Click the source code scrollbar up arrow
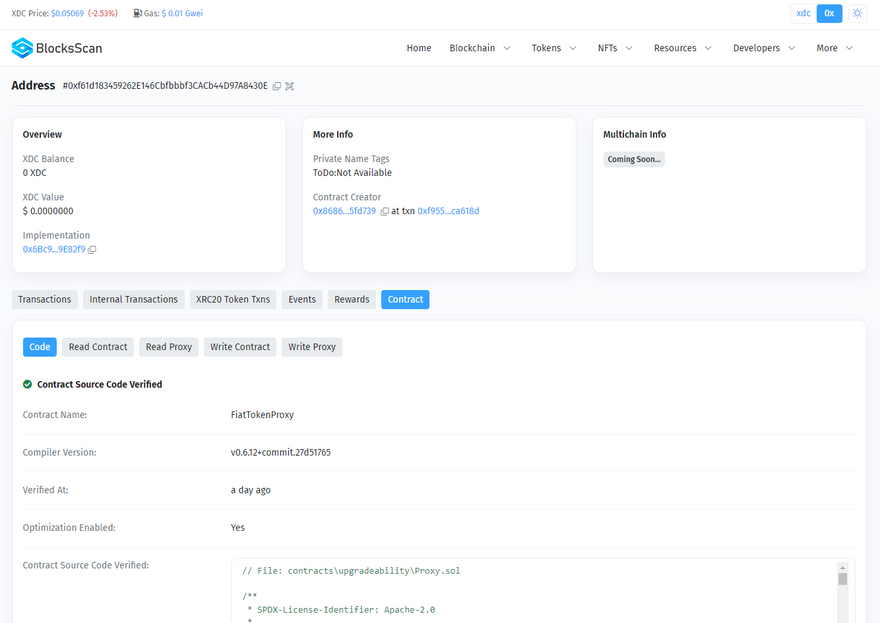 (843, 567)
